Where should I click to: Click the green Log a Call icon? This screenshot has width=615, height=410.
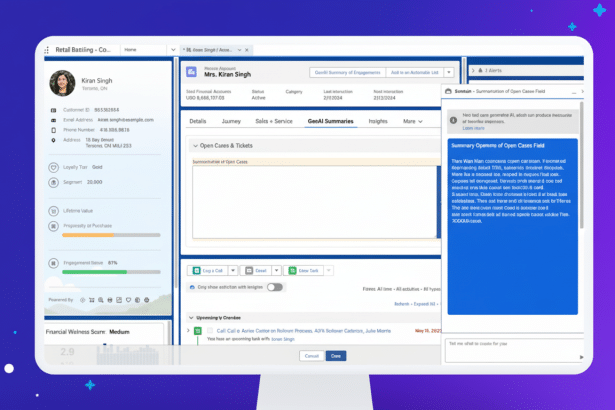tap(196, 271)
